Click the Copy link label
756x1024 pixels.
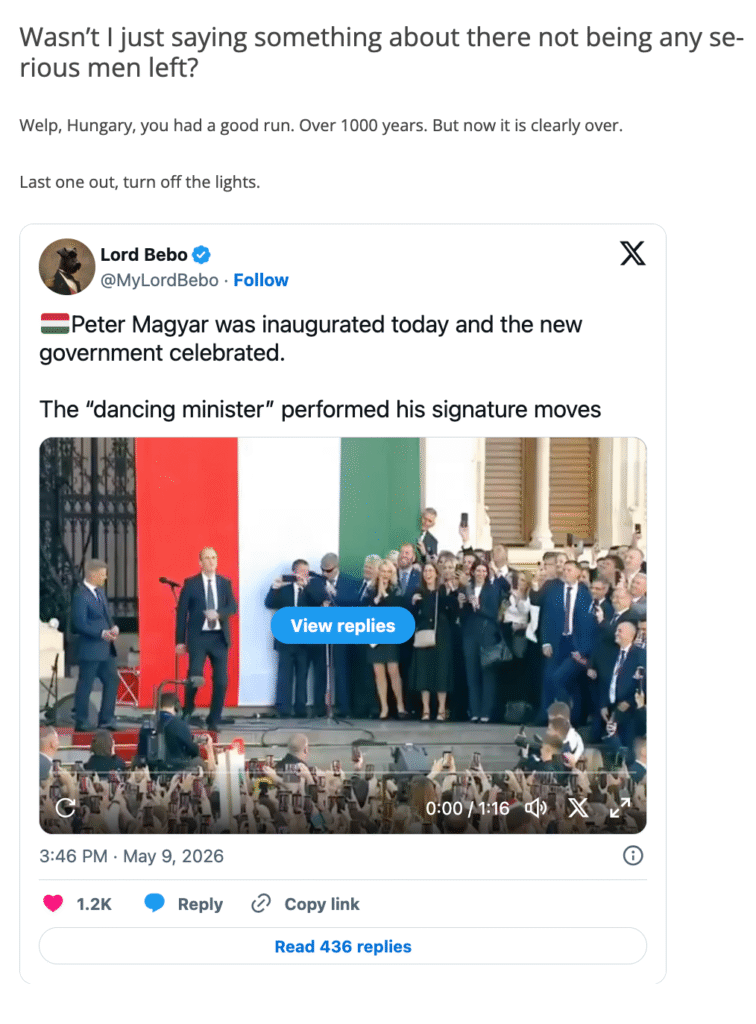coord(322,904)
